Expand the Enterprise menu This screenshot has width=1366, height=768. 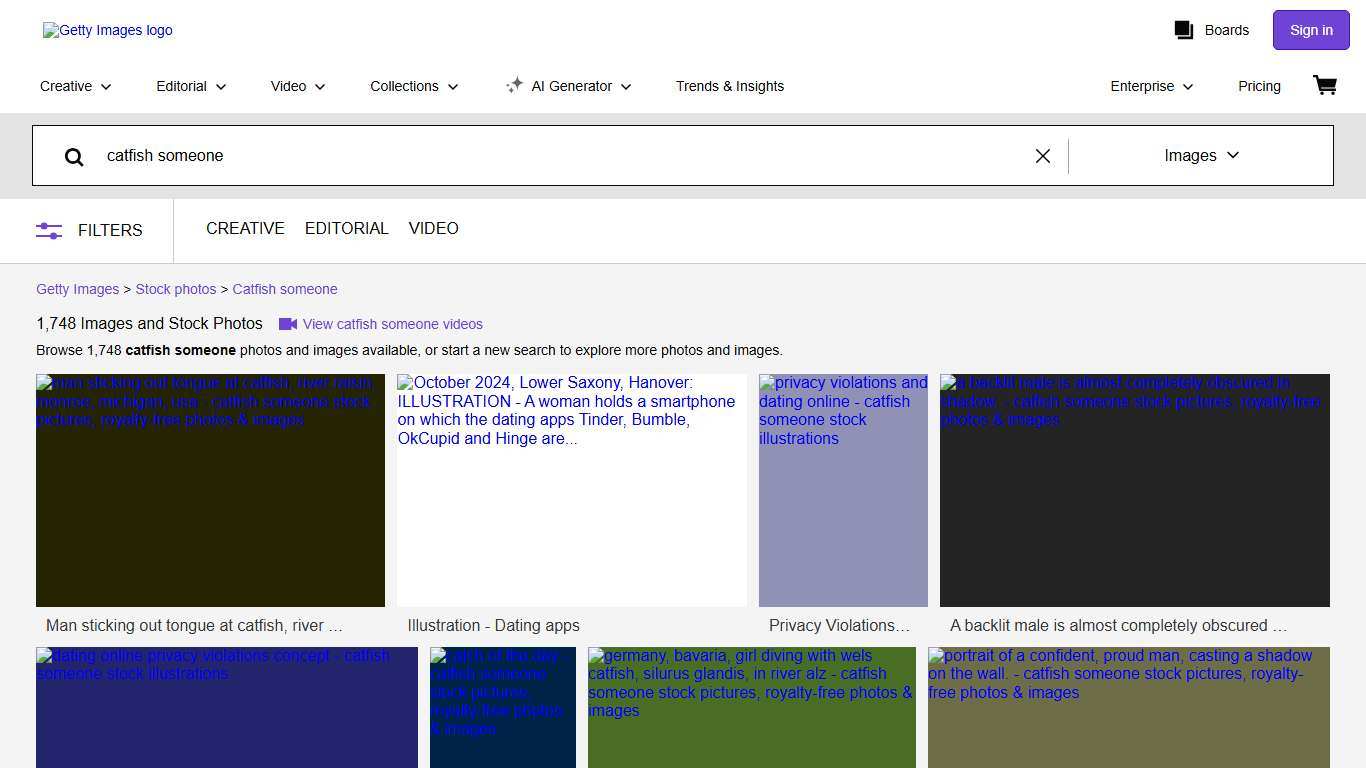1150,87
